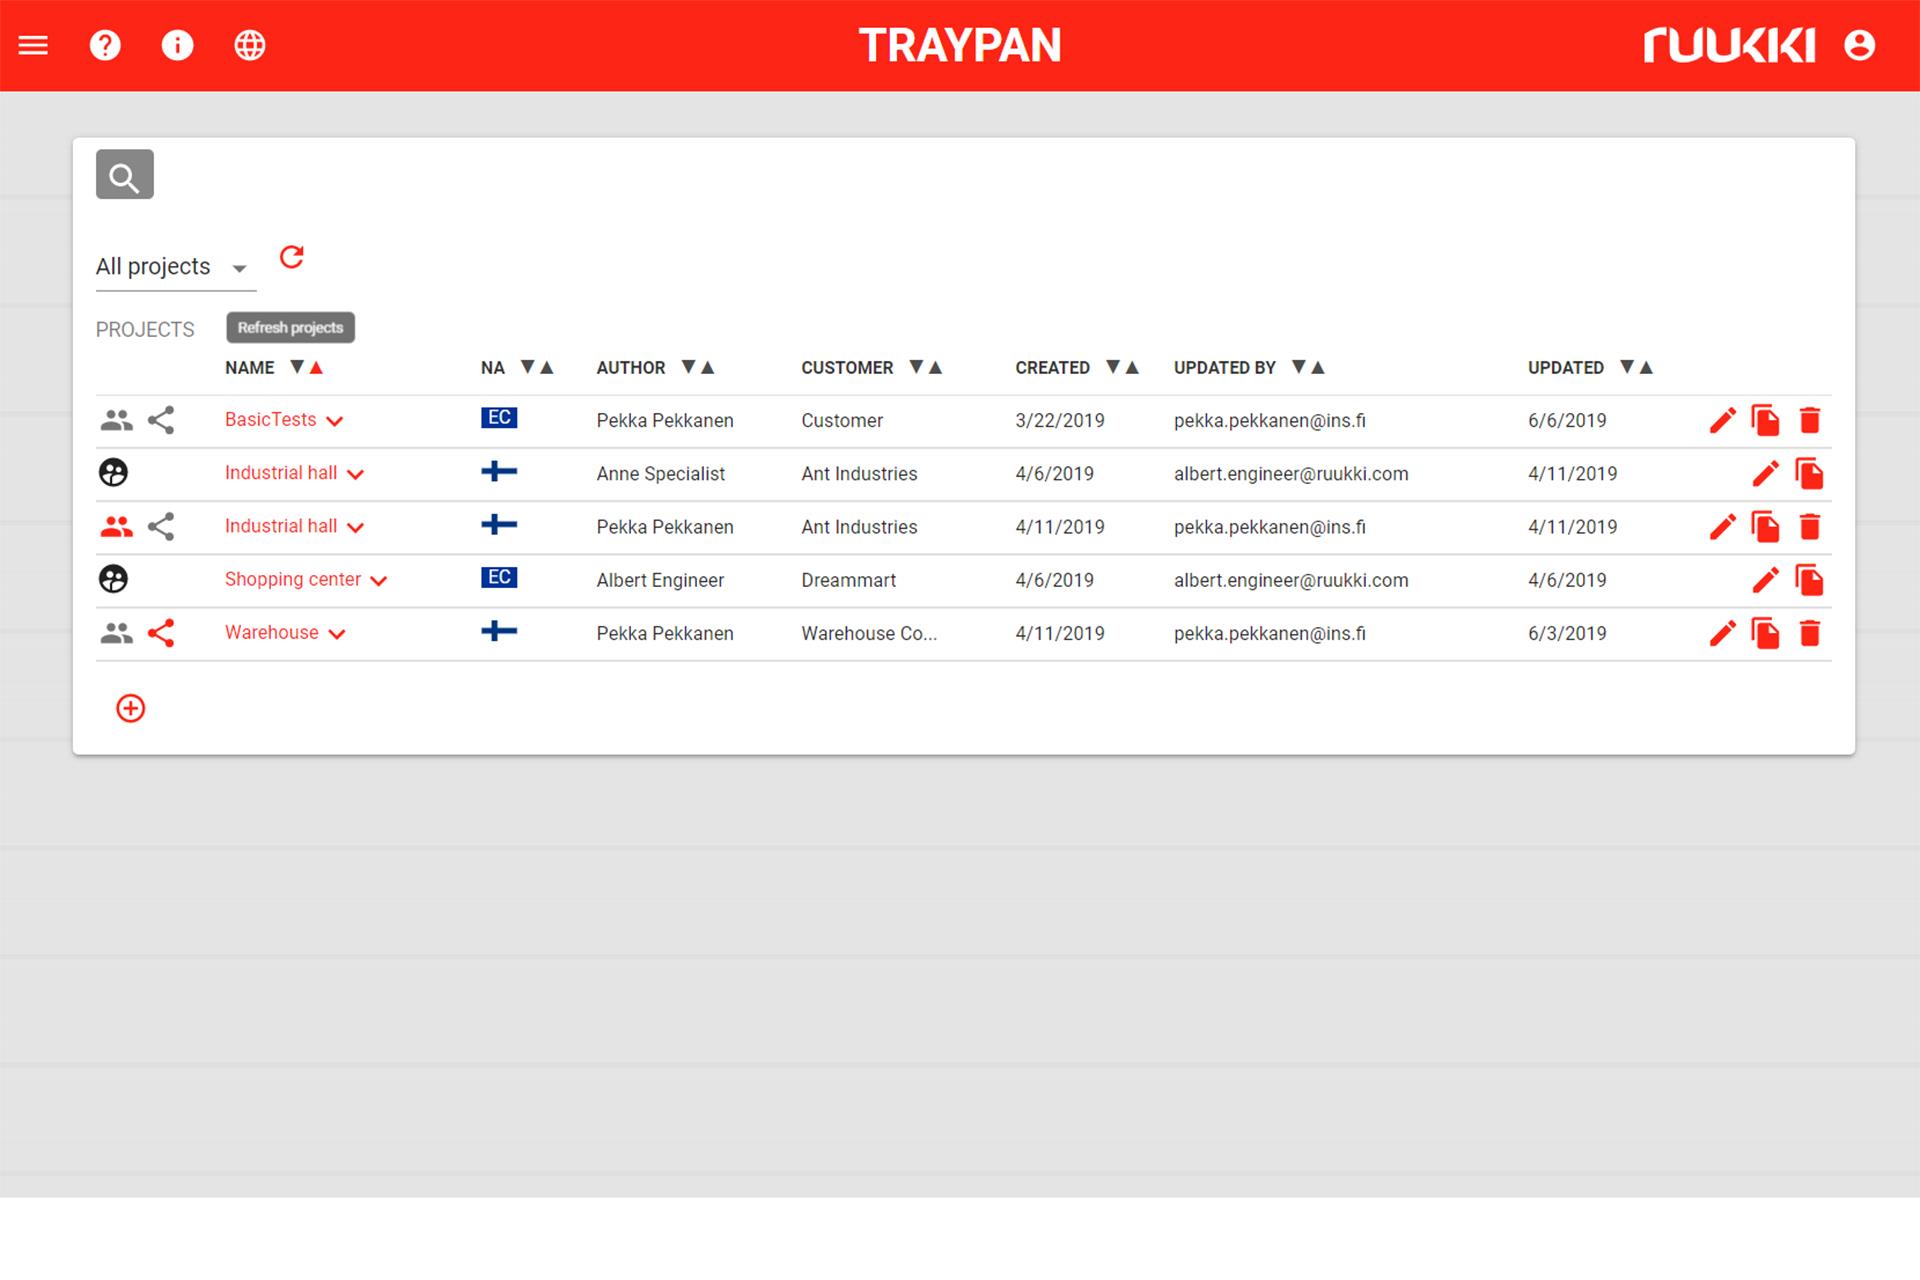Open the help question mark icon
Image resolution: width=1920 pixels, height=1280 pixels.
click(x=105, y=45)
